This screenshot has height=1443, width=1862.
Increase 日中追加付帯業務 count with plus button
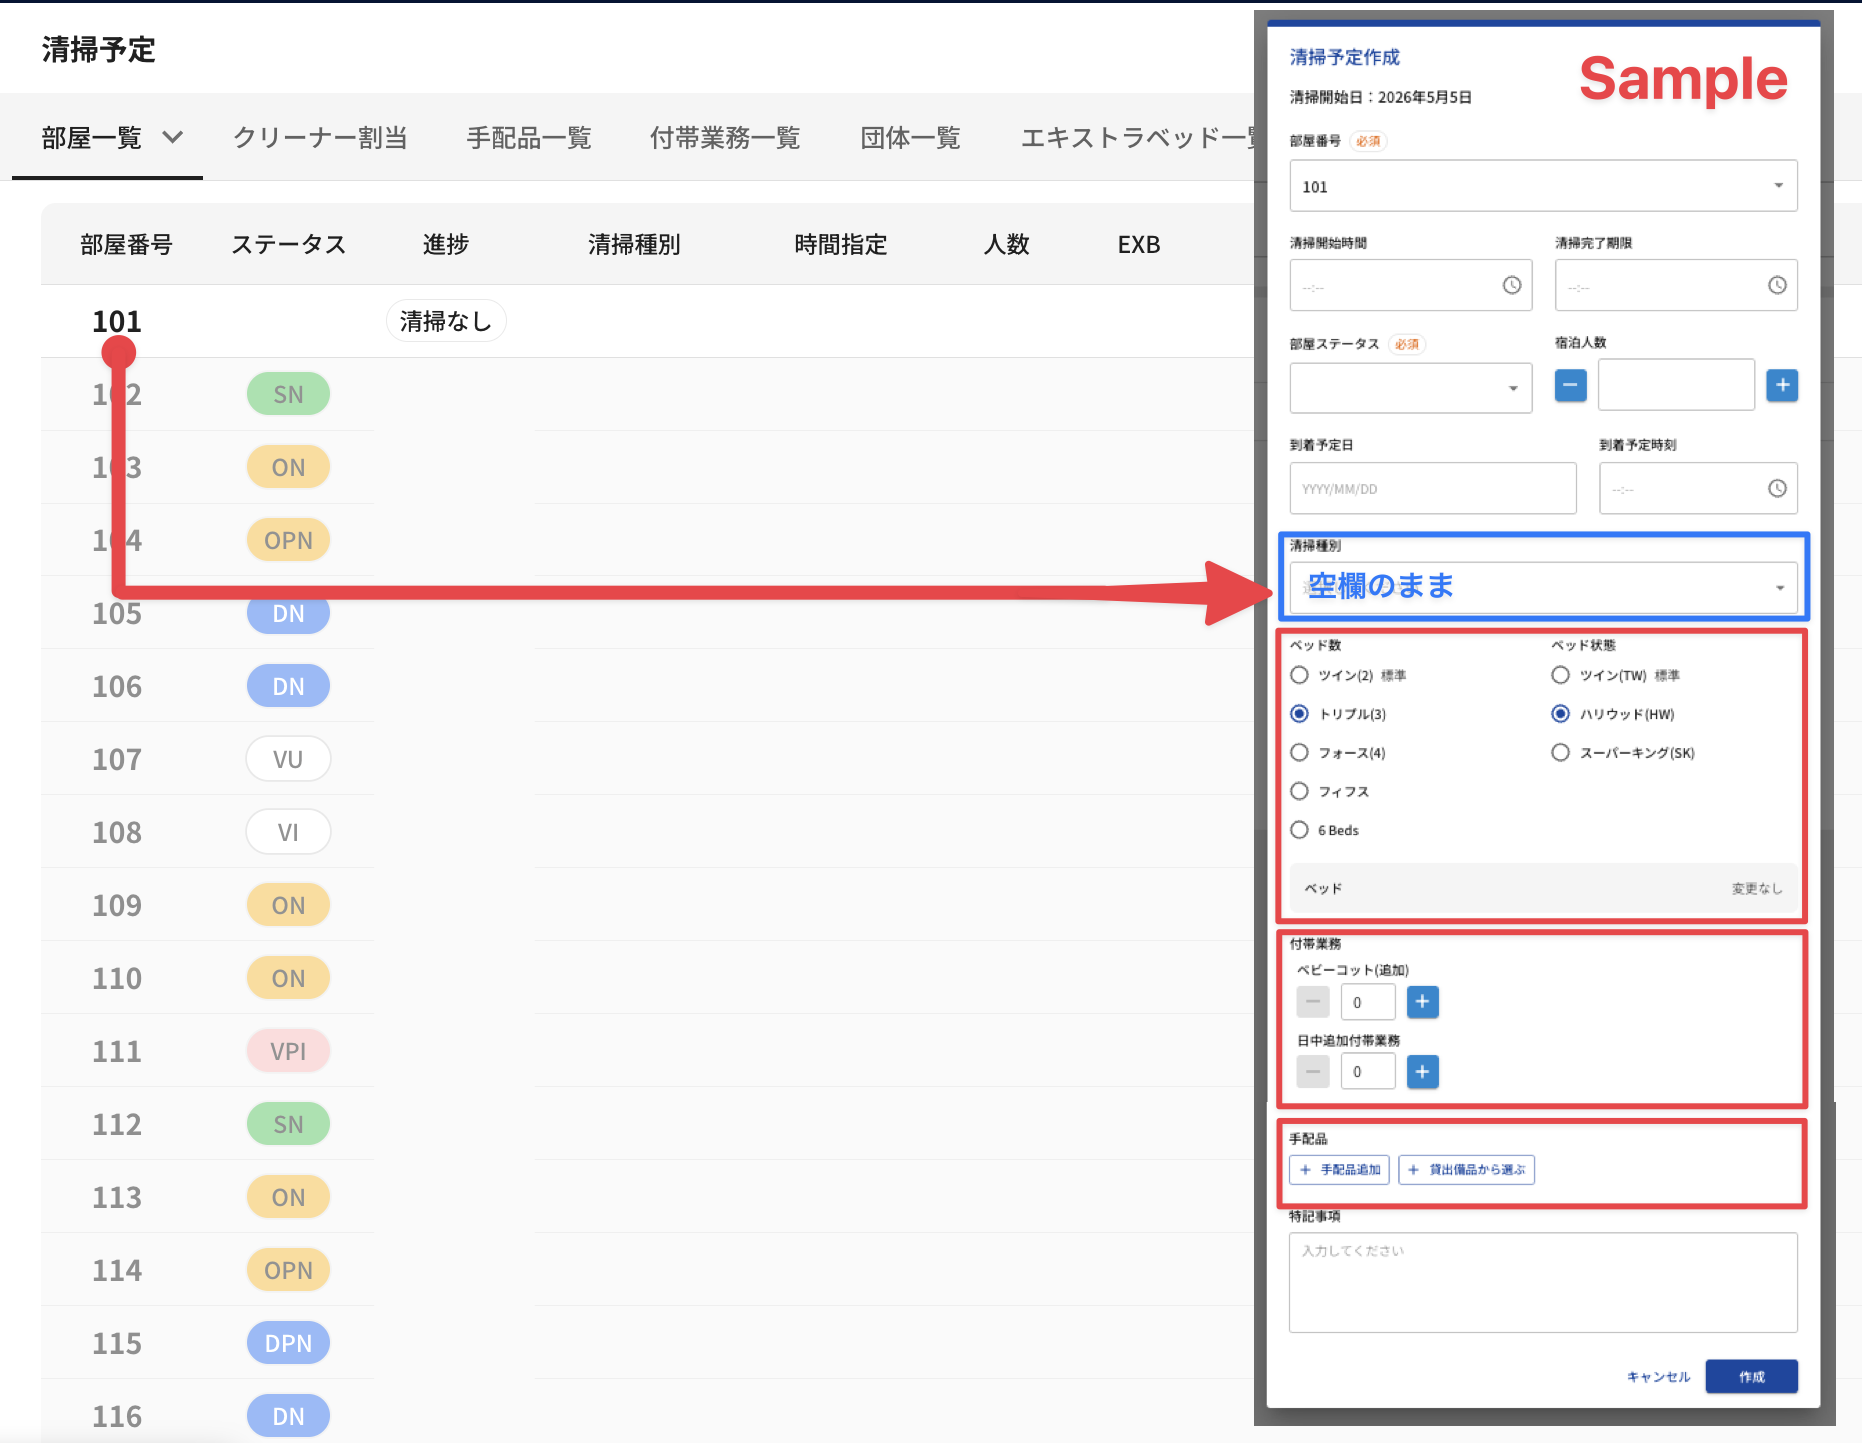click(x=1422, y=1072)
